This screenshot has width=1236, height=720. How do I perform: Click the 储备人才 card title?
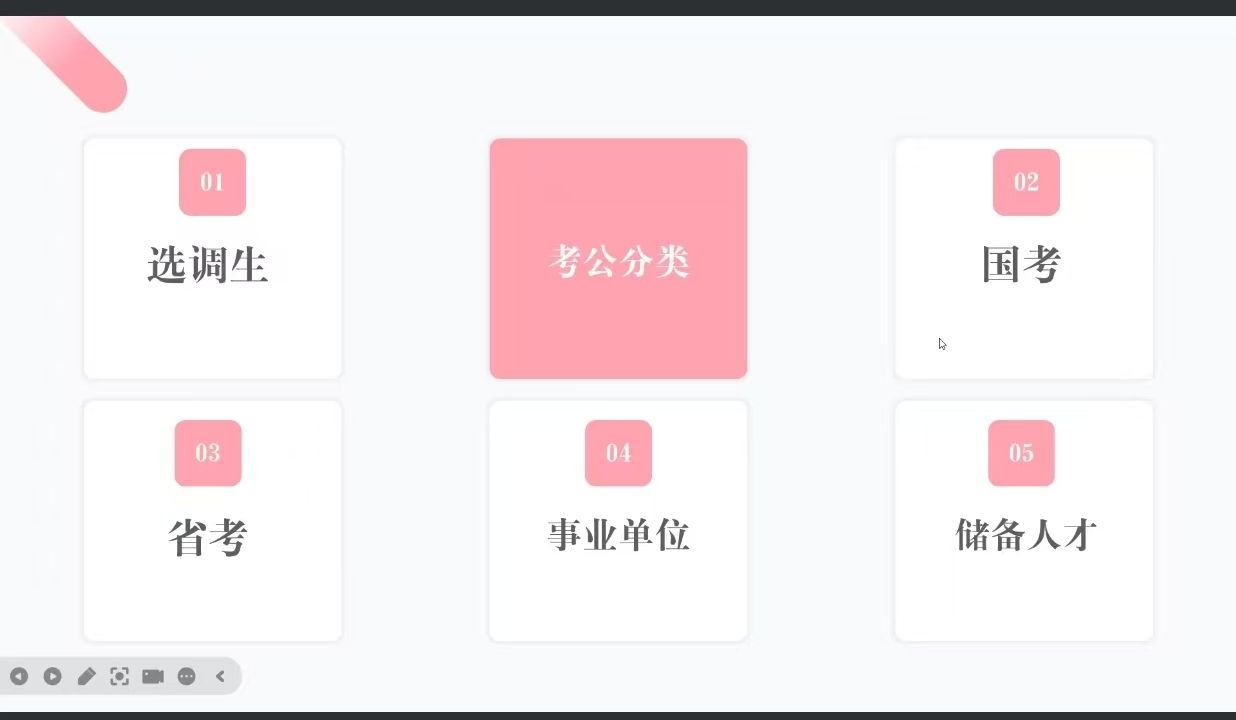pyautogui.click(x=1026, y=536)
